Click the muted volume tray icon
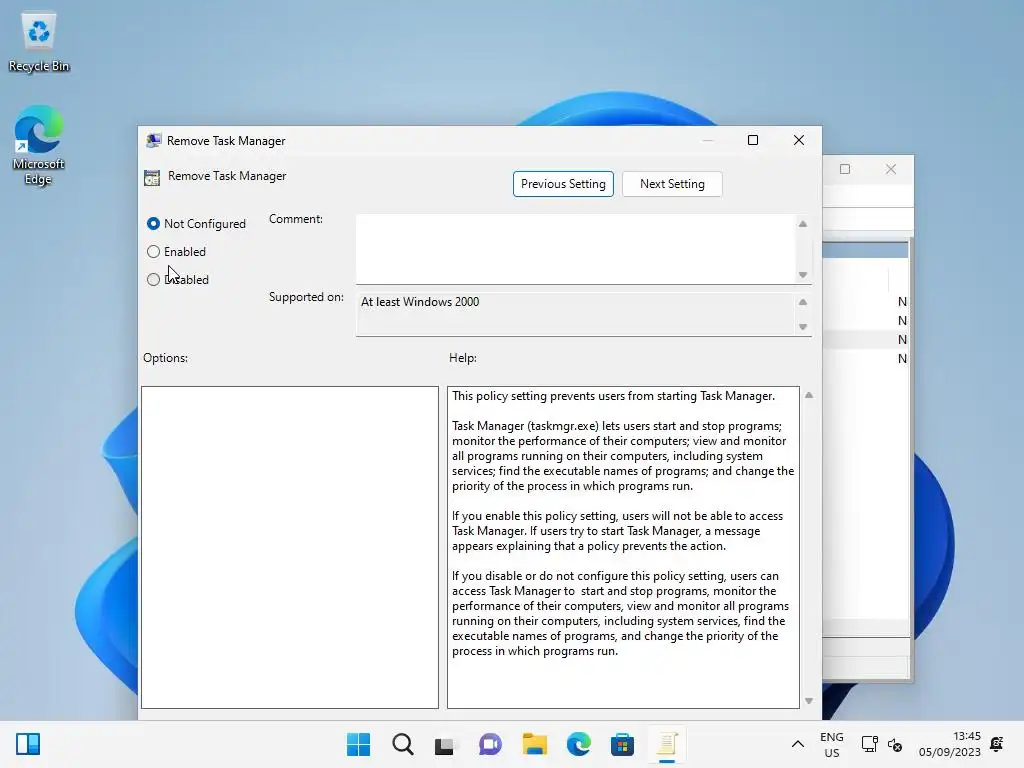The width and height of the screenshot is (1024, 768). (x=895, y=744)
